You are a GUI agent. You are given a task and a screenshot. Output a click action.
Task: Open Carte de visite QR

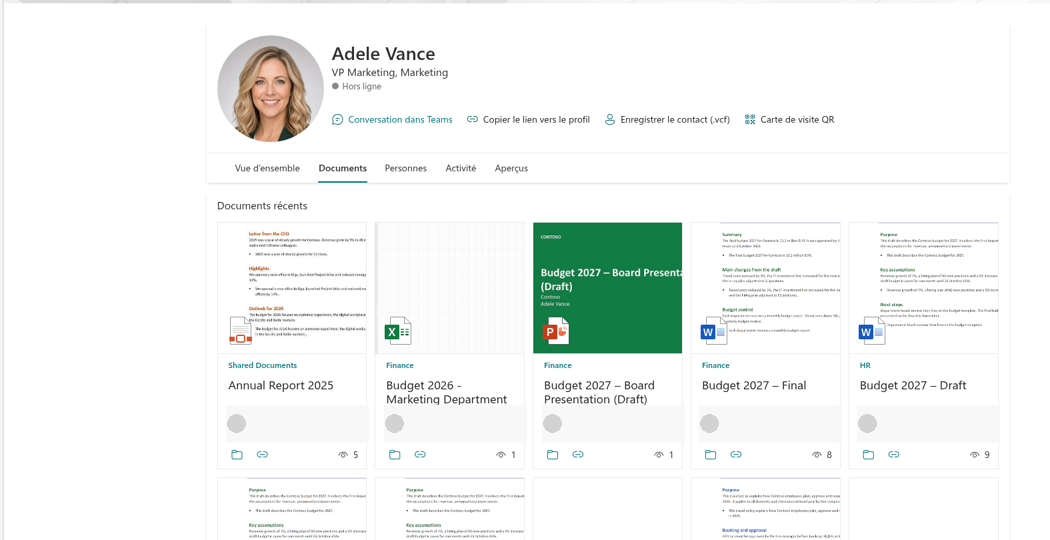click(x=790, y=120)
